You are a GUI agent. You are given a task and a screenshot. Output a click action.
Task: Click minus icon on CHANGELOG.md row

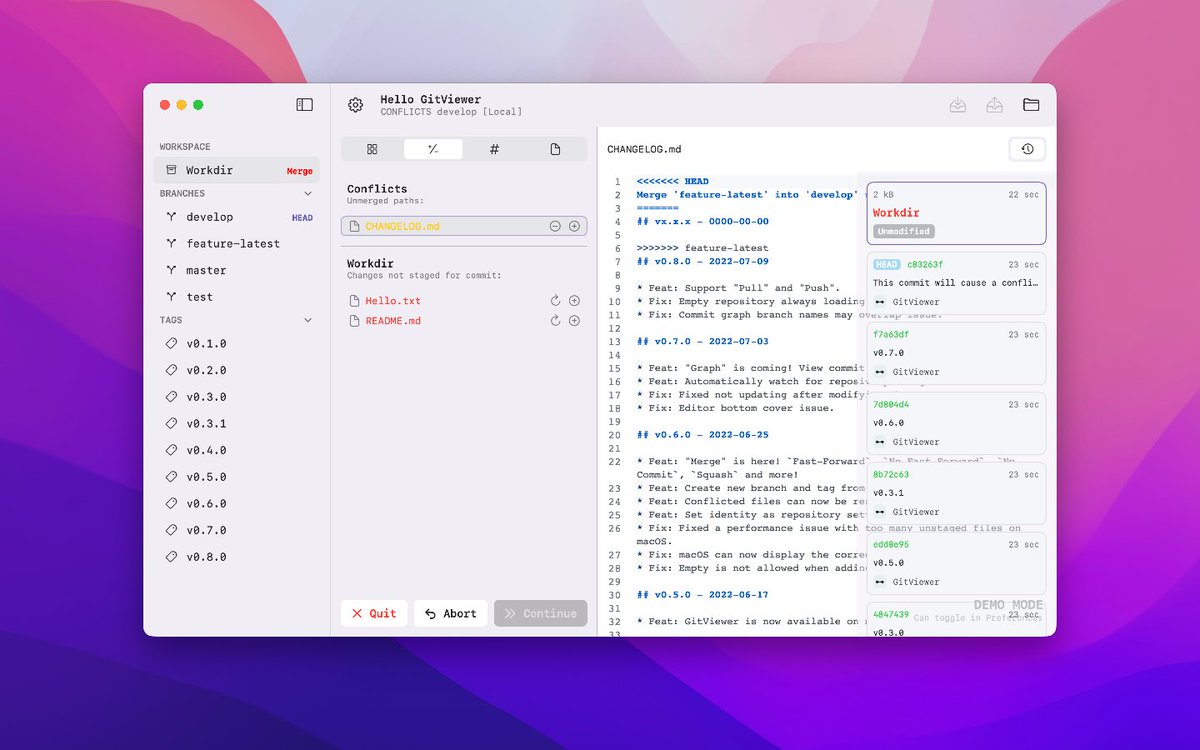[x=555, y=226]
